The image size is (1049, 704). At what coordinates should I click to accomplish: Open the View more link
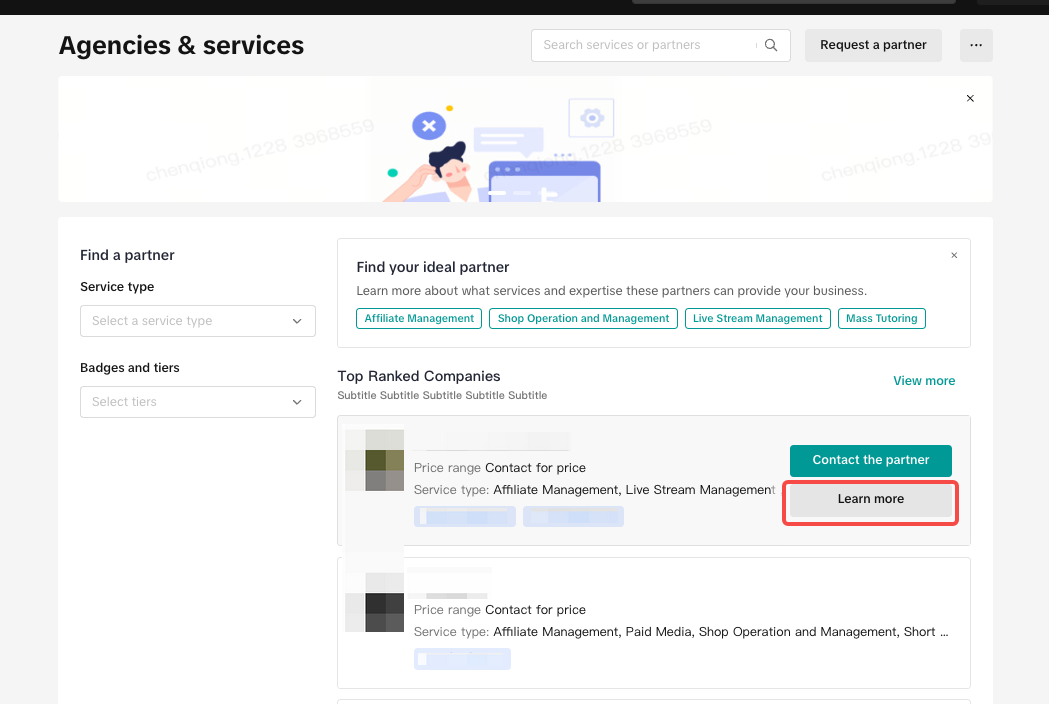(x=923, y=381)
